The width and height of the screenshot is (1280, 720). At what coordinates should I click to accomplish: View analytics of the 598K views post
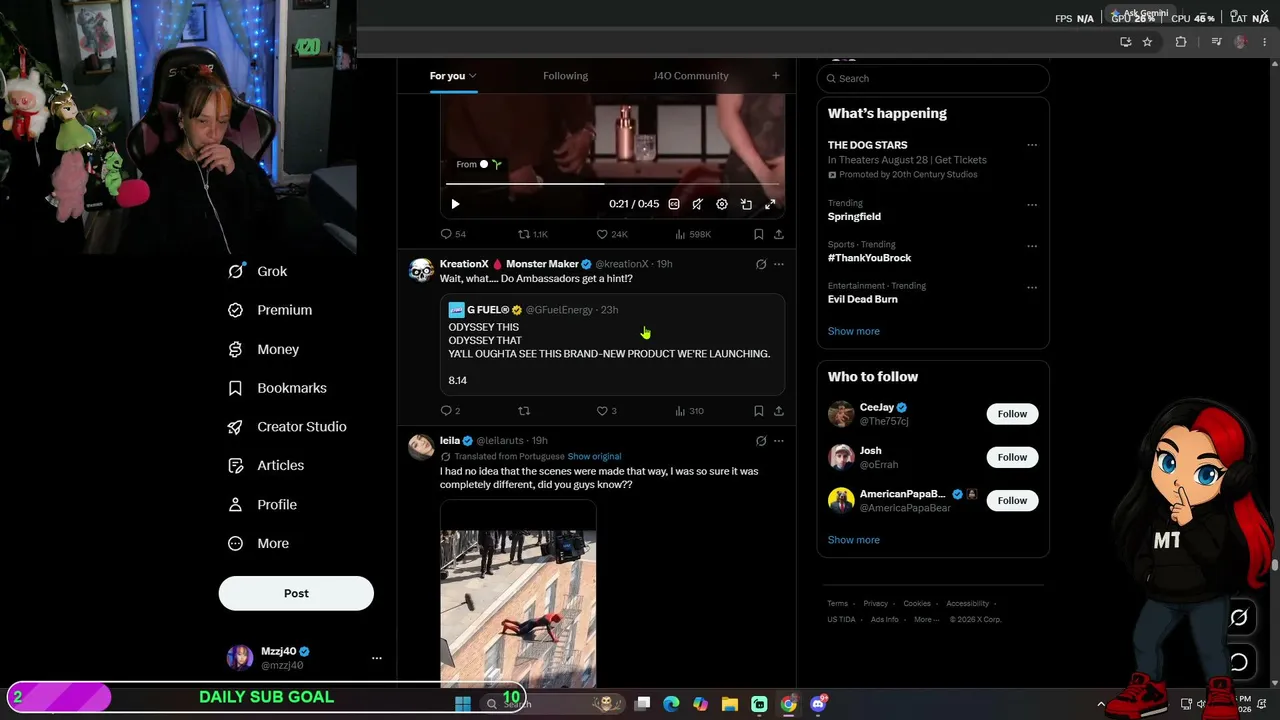point(693,234)
